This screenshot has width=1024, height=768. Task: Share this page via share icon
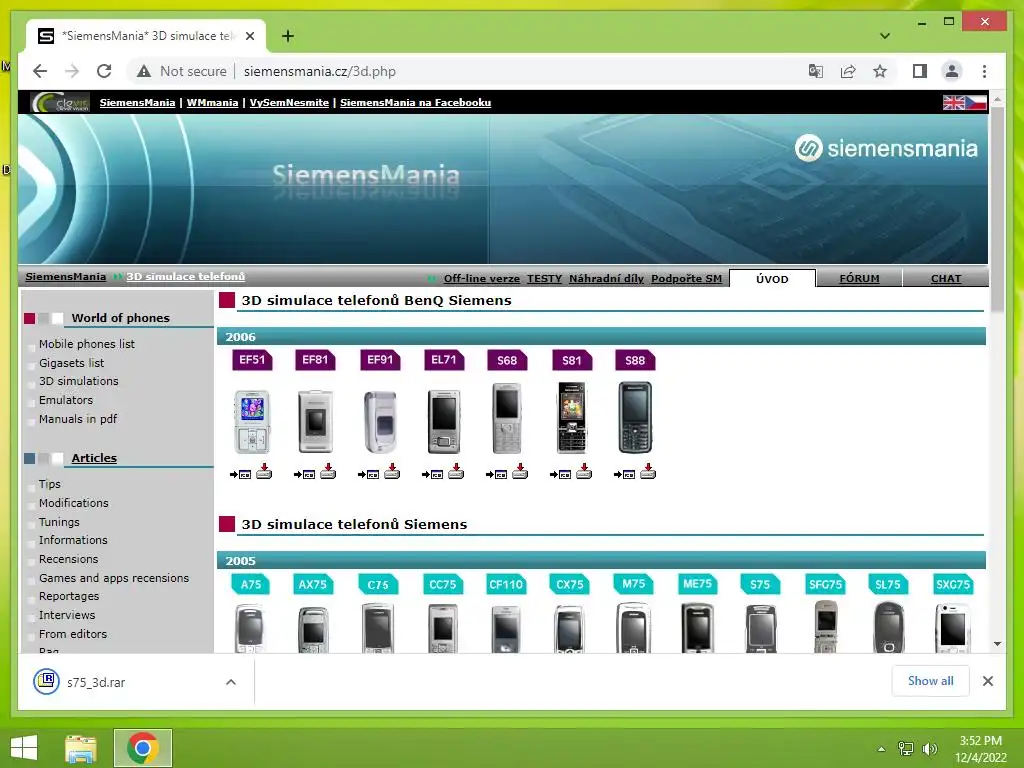click(848, 71)
